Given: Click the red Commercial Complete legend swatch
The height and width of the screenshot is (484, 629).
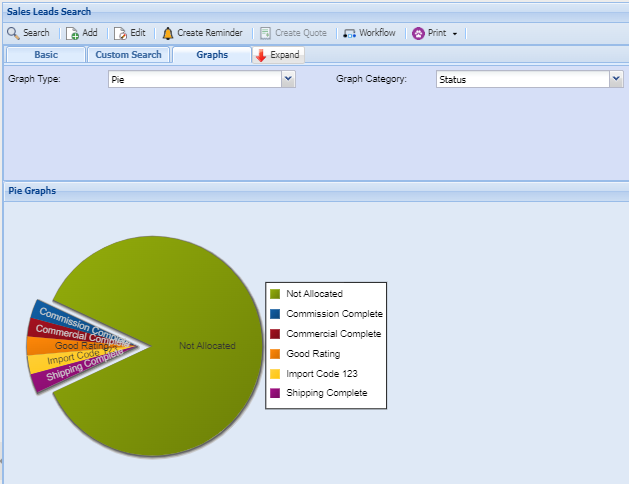Looking at the screenshot, I should (x=275, y=334).
